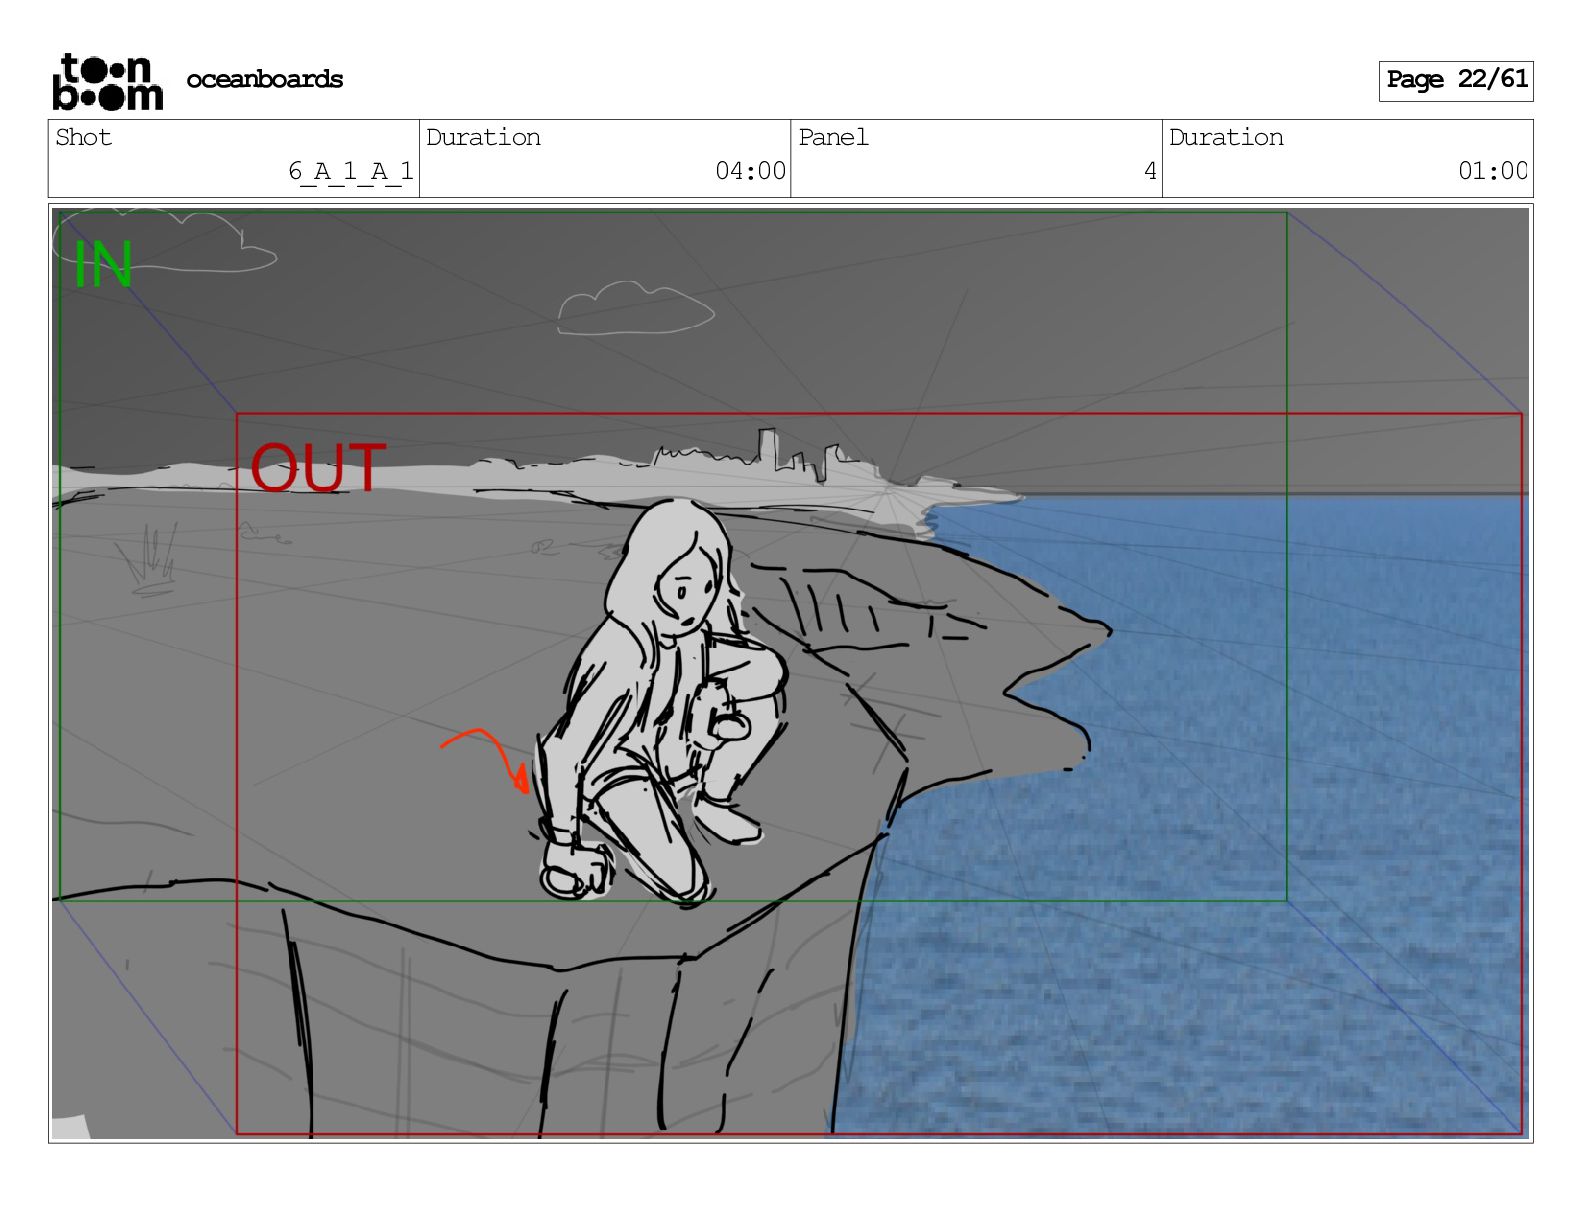Select the 'Panel' header label
The height and width of the screenshot is (1224, 1584).
pos(833,137)
